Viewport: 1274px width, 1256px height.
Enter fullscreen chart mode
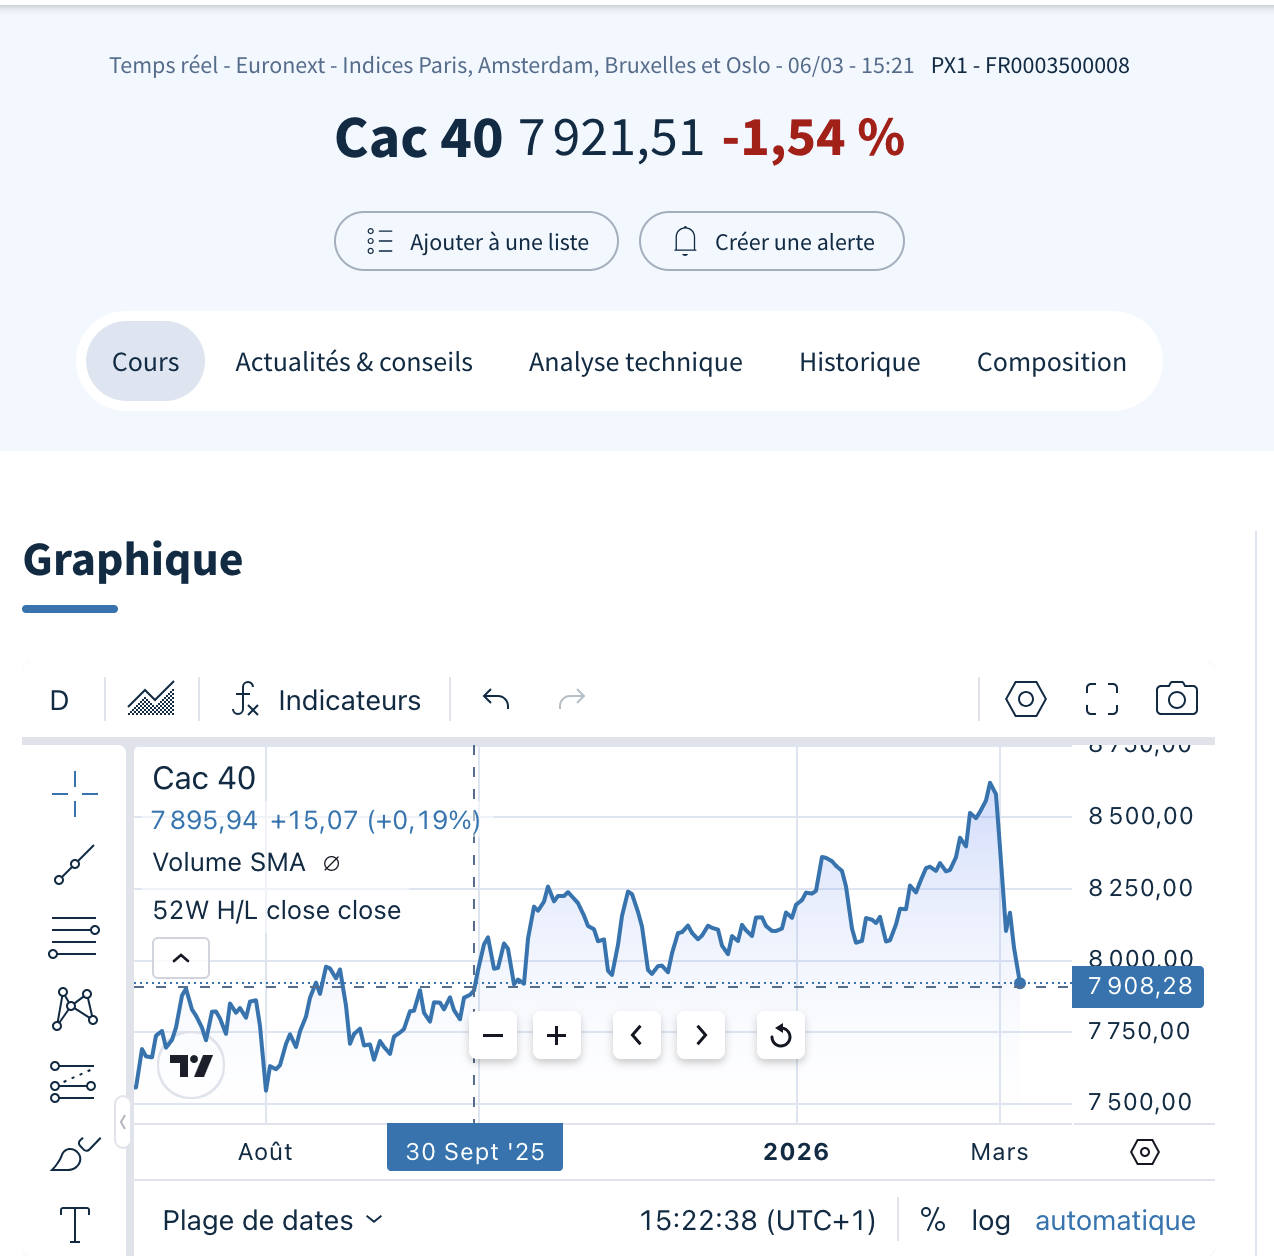[1101, 699]
